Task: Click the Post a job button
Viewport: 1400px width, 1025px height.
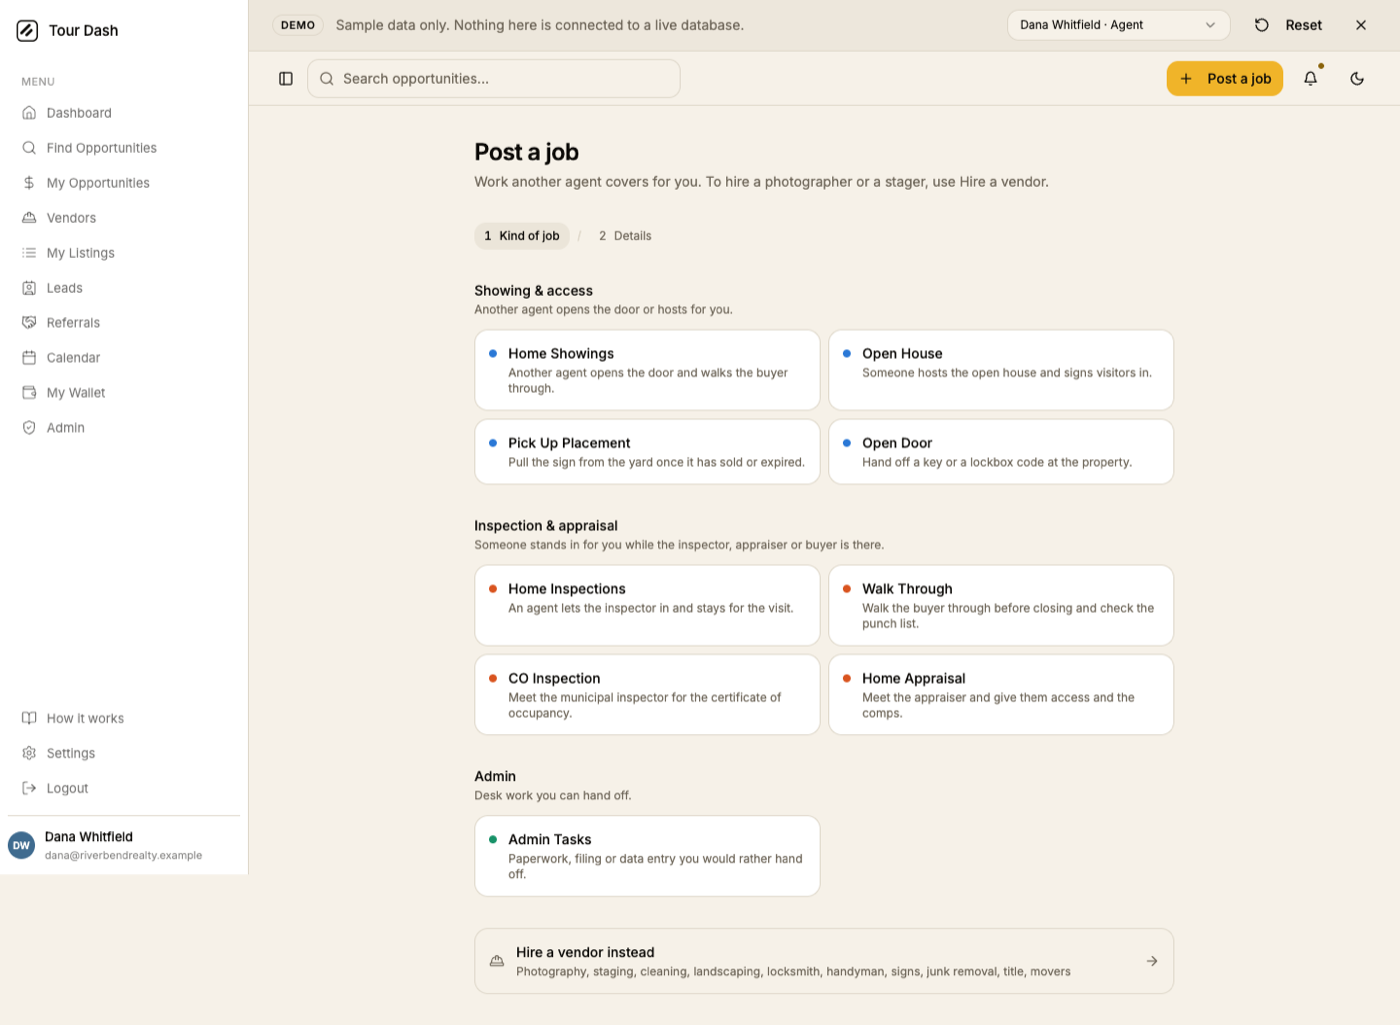Action: 1225,79
